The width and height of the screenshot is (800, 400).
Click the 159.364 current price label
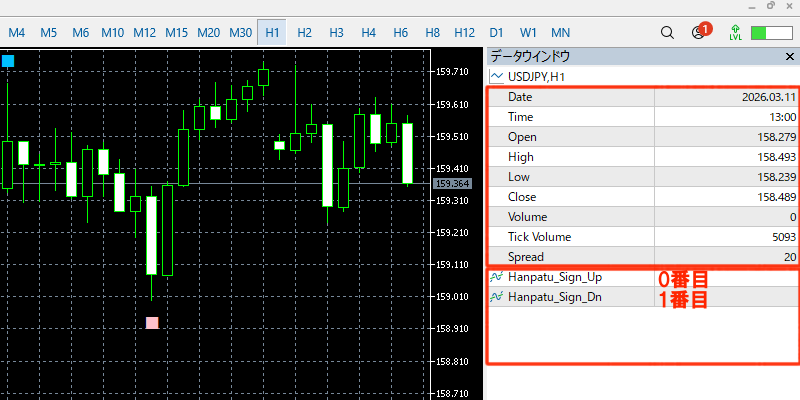click(452, 184)
